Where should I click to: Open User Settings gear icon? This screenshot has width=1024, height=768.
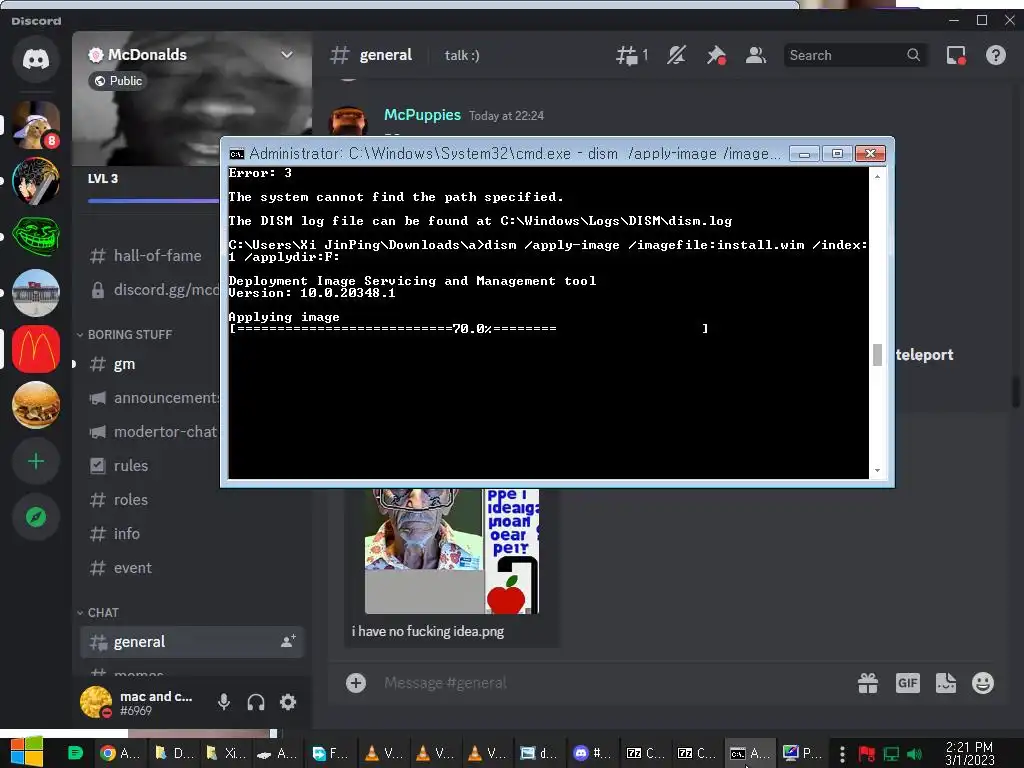point(288,702)
